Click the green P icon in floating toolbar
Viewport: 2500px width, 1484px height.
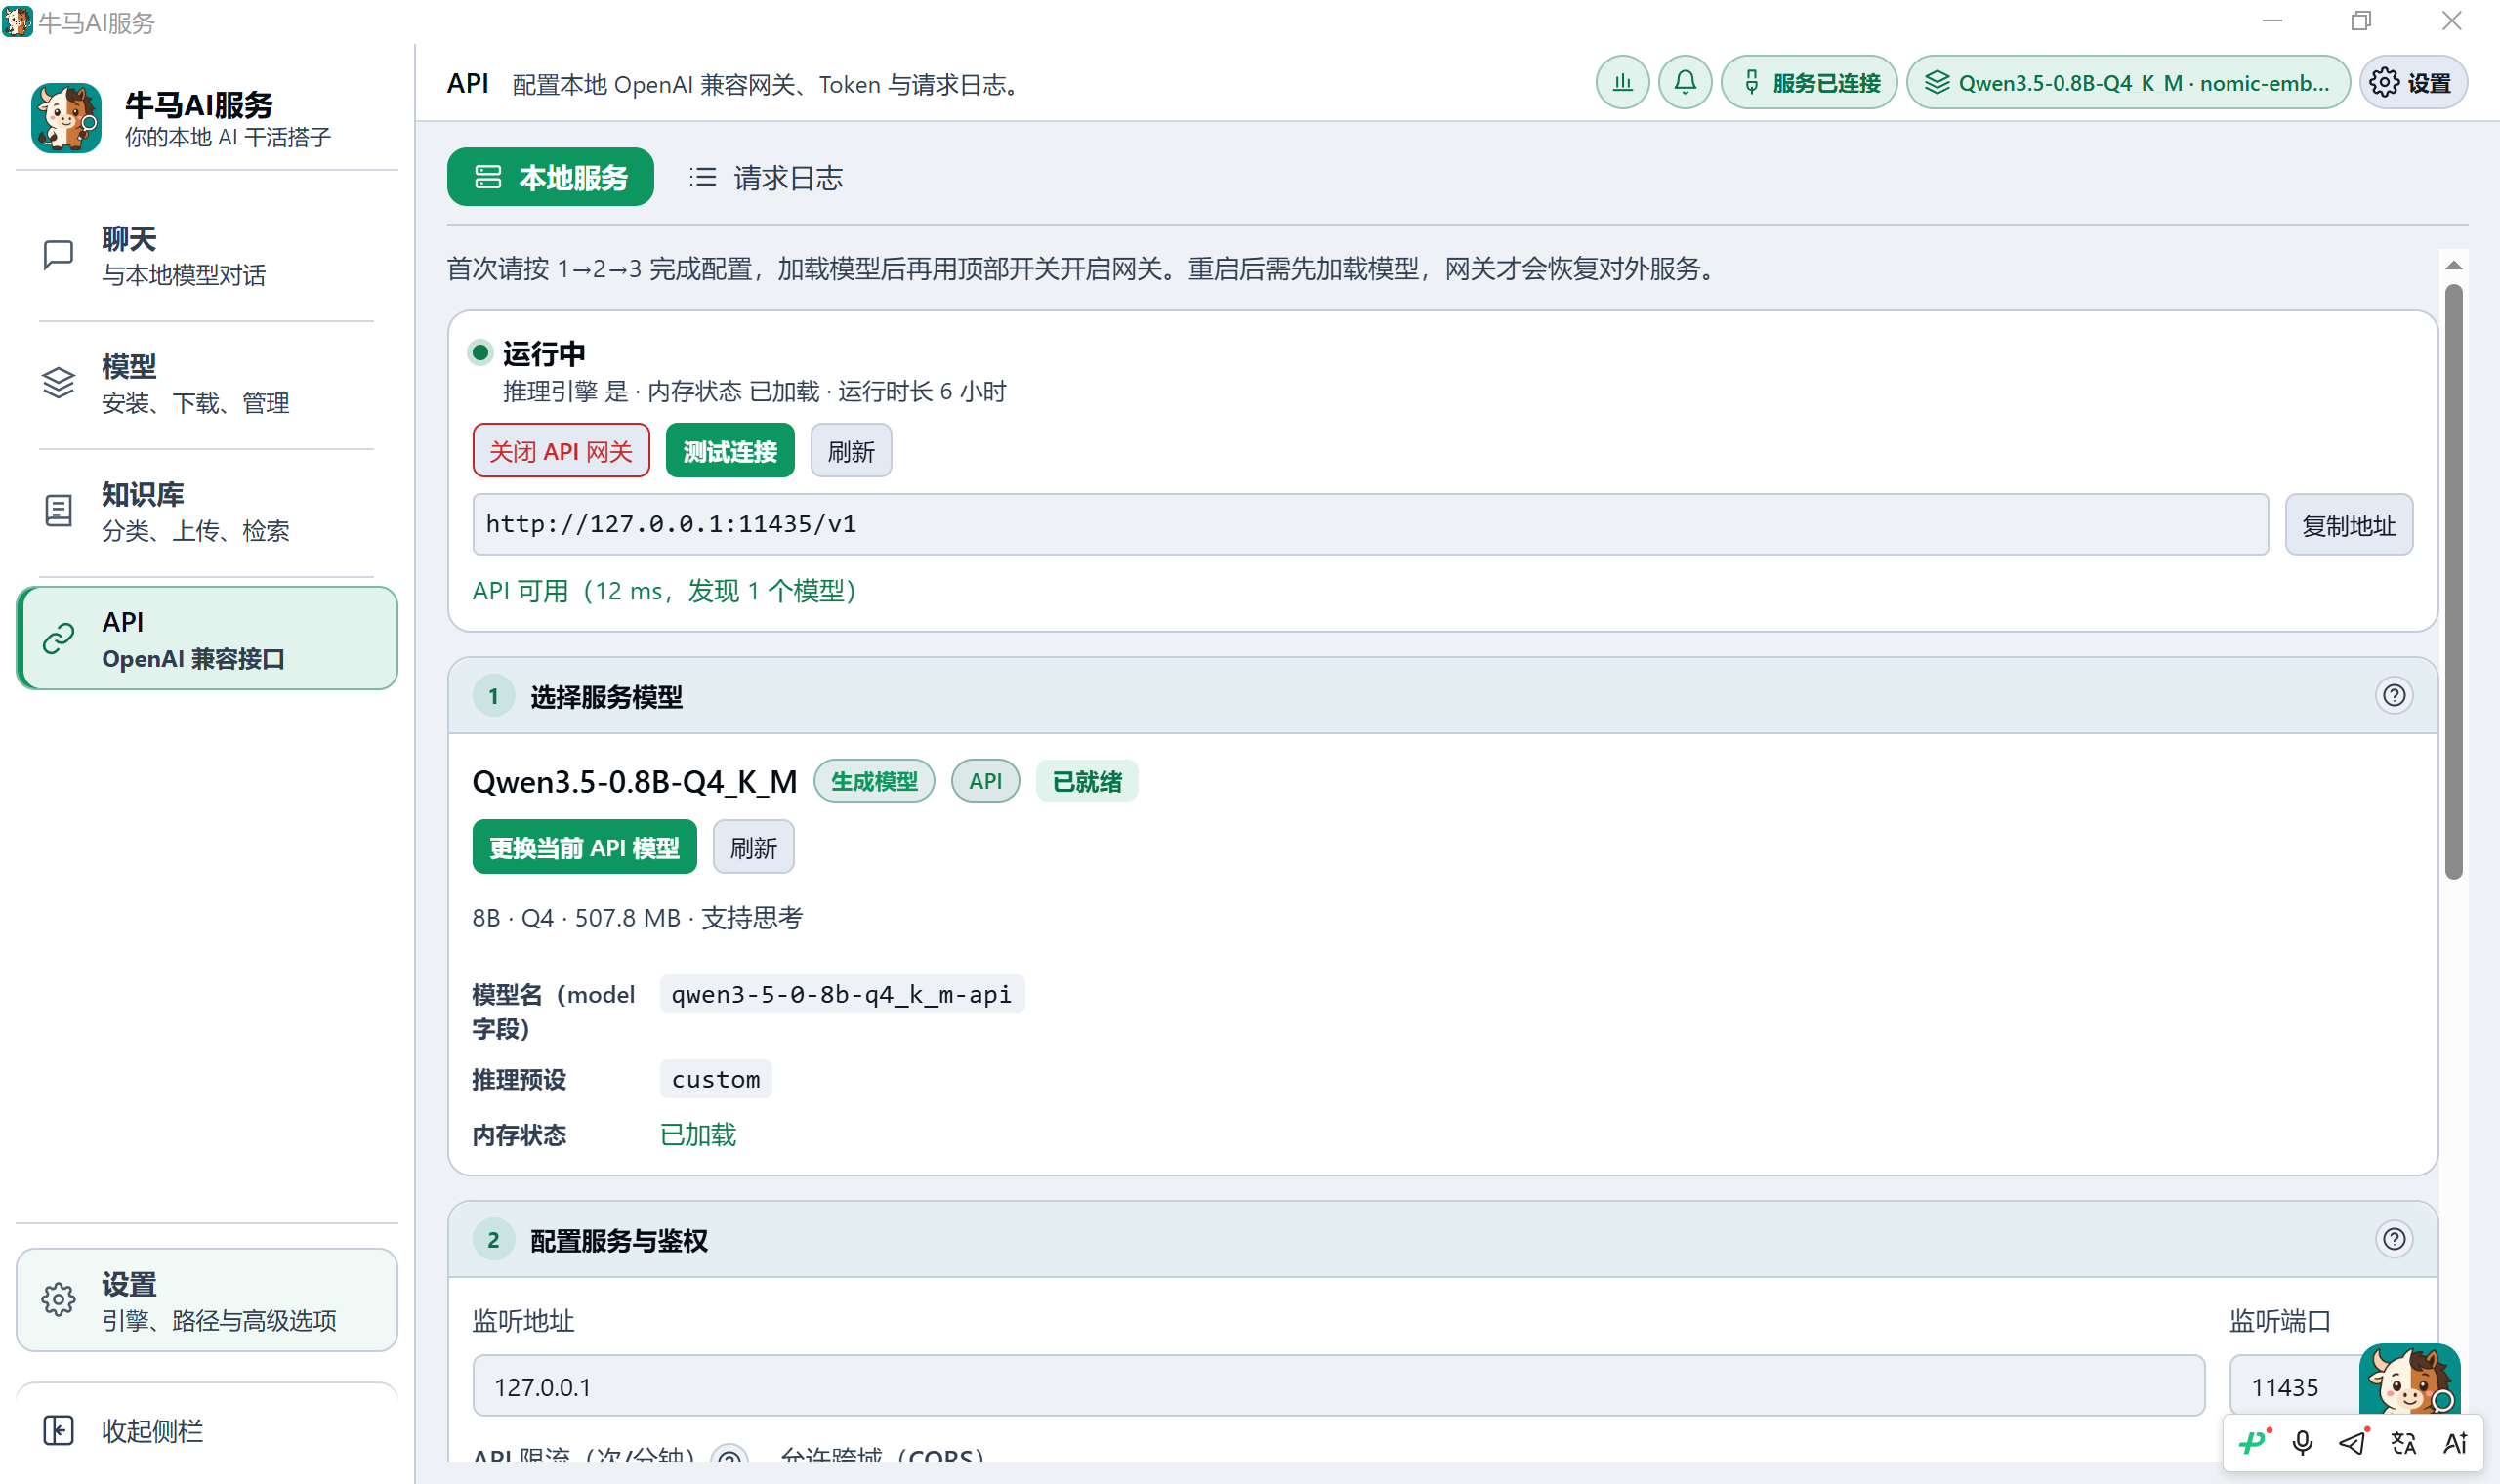(x=2254, y=1442)
